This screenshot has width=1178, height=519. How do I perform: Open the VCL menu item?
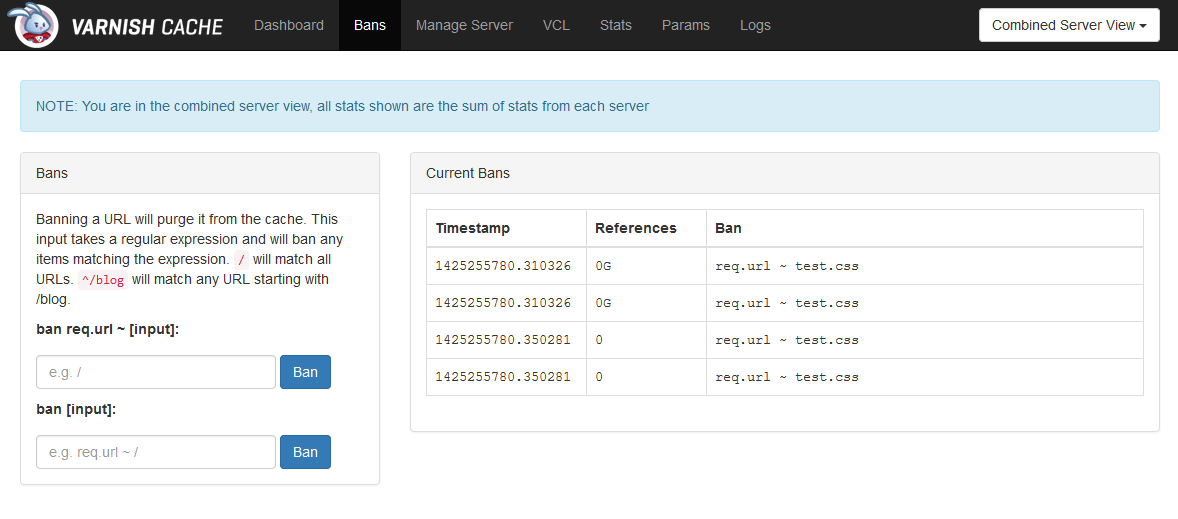tap(556, 25)
